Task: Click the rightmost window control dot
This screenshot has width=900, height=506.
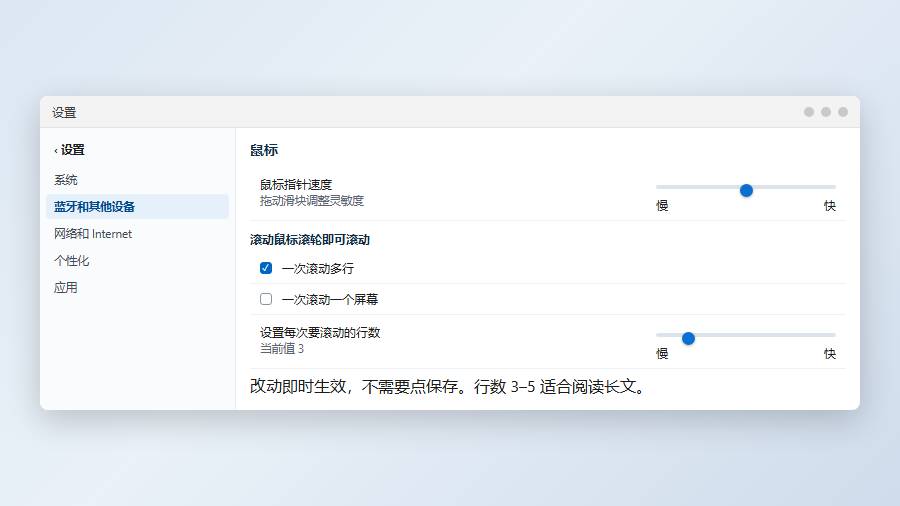Action: click(843, 112)
